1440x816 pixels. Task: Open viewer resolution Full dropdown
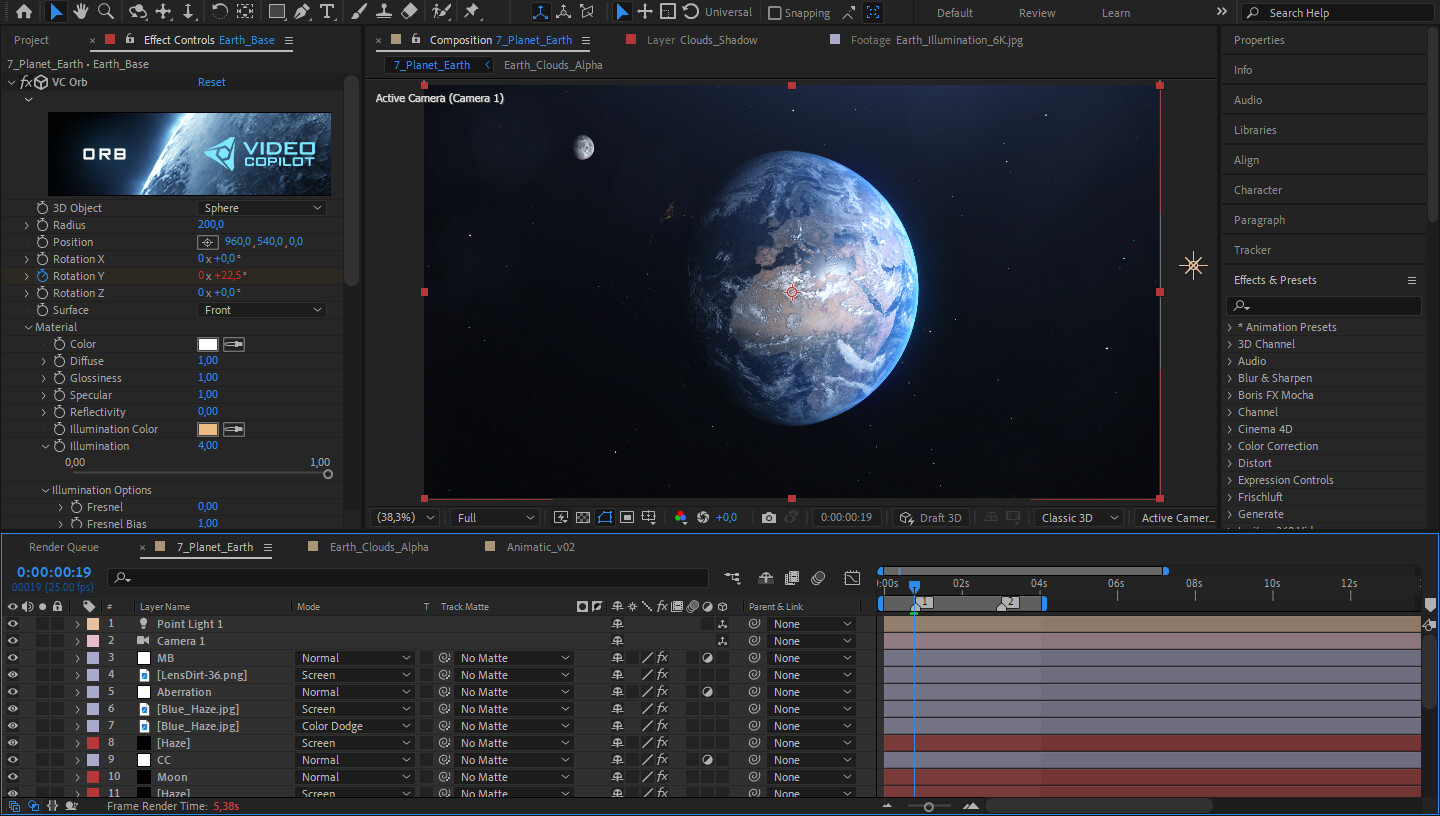(x=496, y=517)
